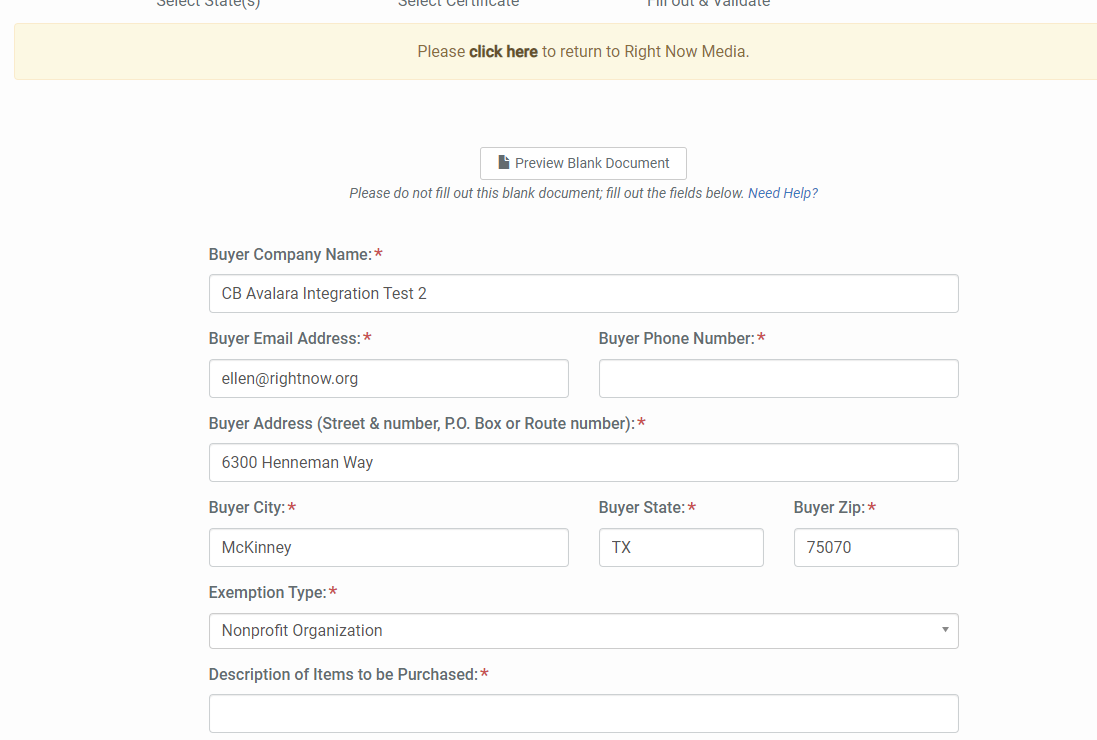This screenshot has width=1097, height=740.
Task: Click into the Buyer Email Address field
Action: click(x=388, y=379)
